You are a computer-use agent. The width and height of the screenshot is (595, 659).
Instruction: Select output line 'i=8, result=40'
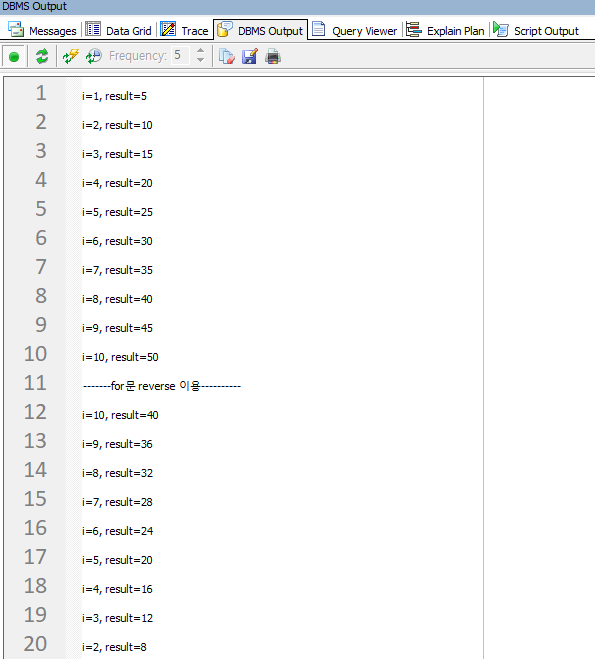click(117, 299)
